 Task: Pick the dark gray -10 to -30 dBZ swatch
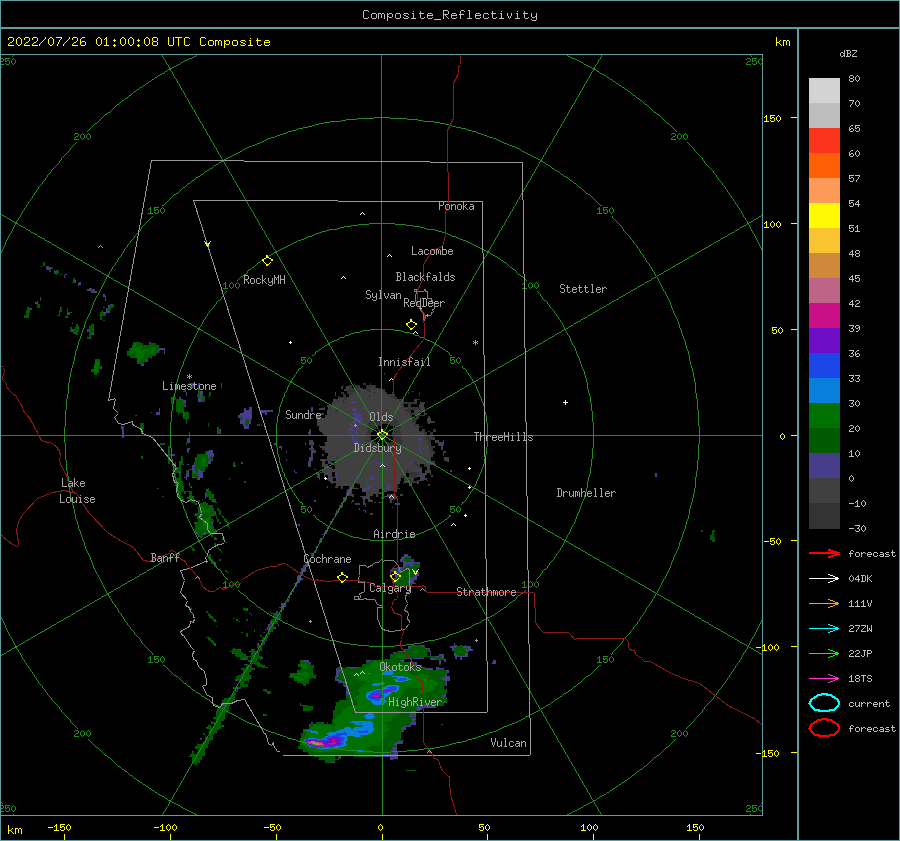coord(824,516)
